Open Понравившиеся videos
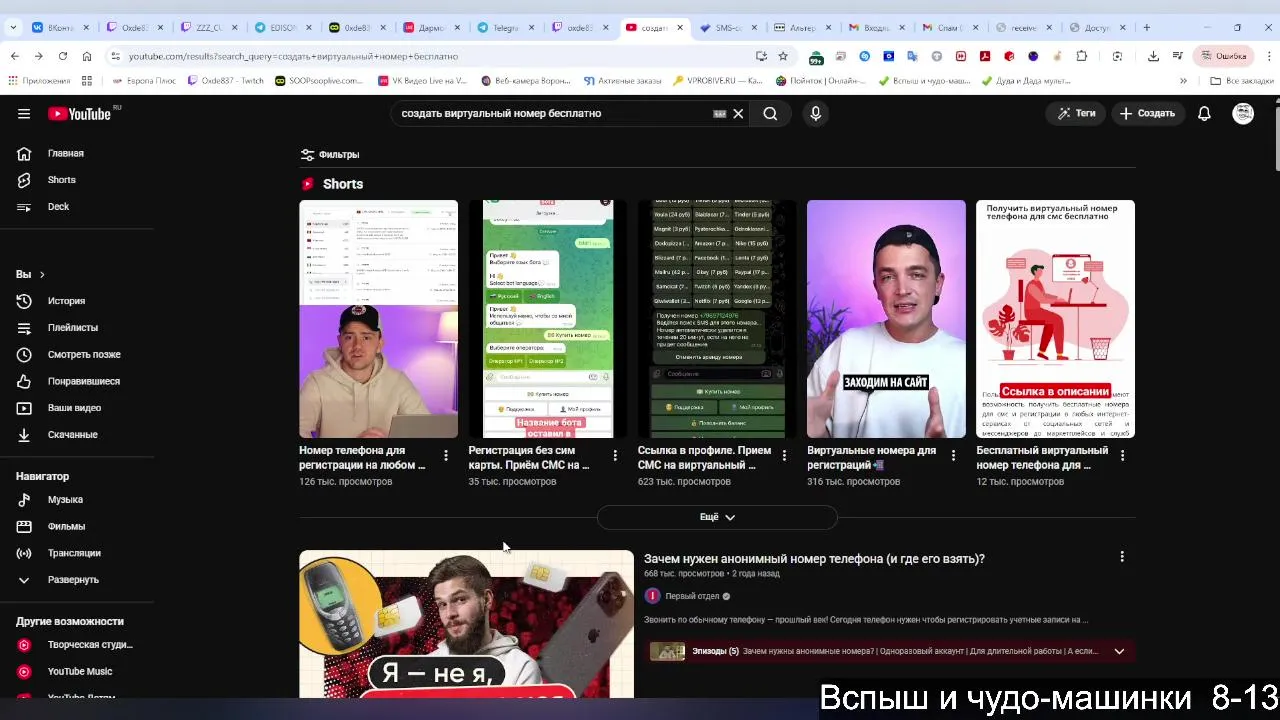The width and height of the screenshot is (1280, 720). point(77,382)
